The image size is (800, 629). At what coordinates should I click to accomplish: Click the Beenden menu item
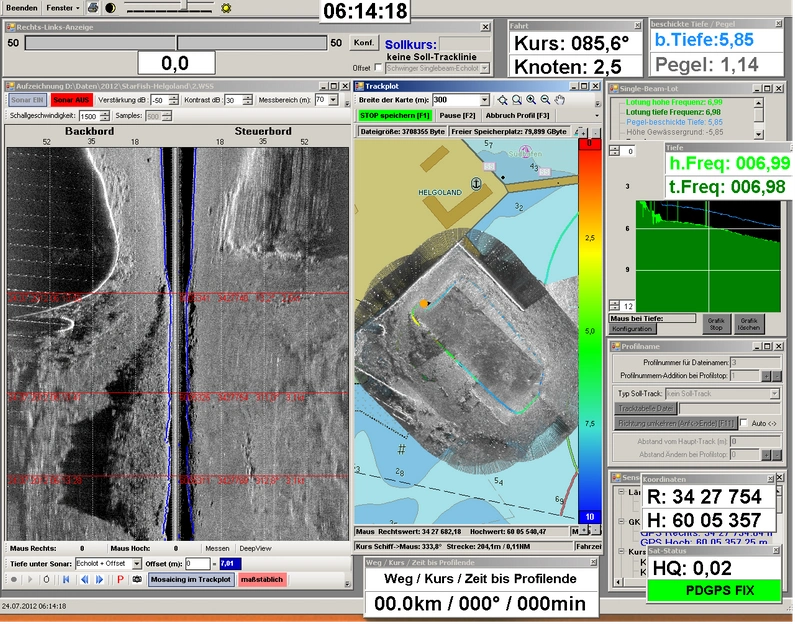click(20, 6)
